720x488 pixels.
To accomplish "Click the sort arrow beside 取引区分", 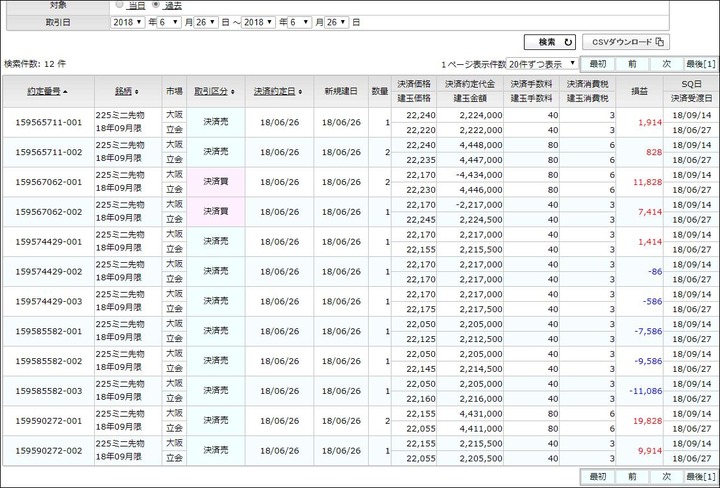I will pyautogui.click(x=232, y=92).
